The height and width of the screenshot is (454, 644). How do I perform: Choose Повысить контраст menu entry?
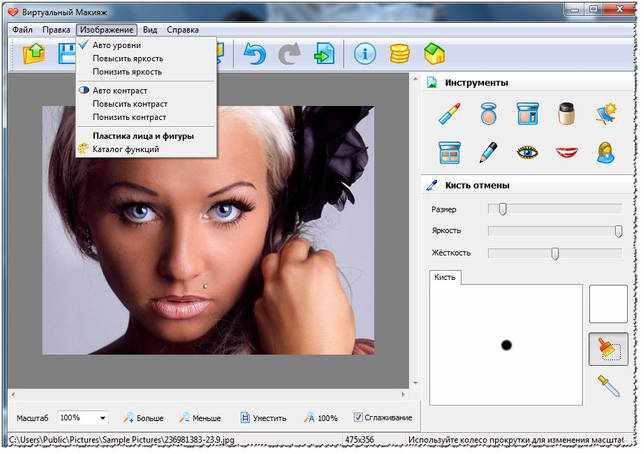146,104
